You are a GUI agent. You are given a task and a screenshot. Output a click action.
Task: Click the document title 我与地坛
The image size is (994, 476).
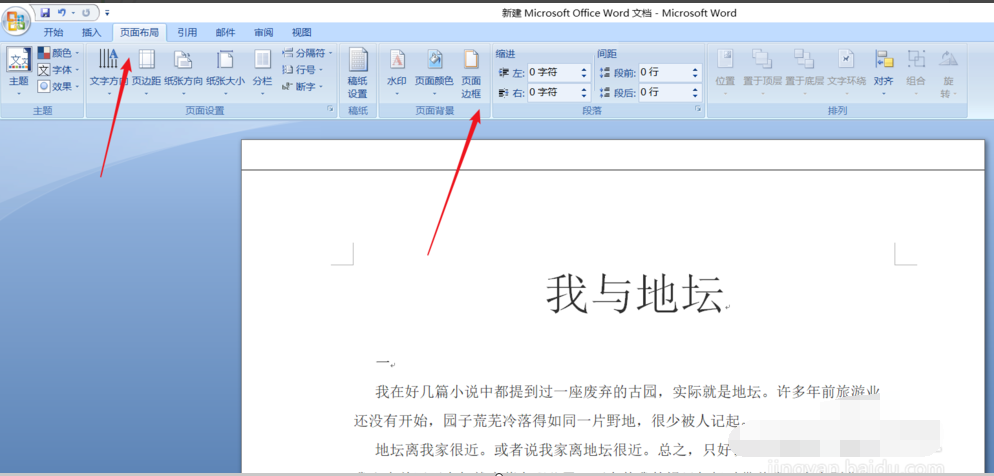[635, 294]
